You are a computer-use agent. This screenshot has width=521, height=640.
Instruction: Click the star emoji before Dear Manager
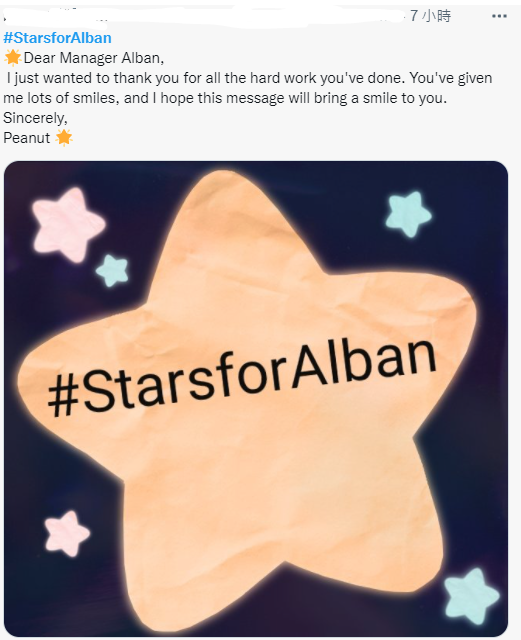(x=13, y=58)
